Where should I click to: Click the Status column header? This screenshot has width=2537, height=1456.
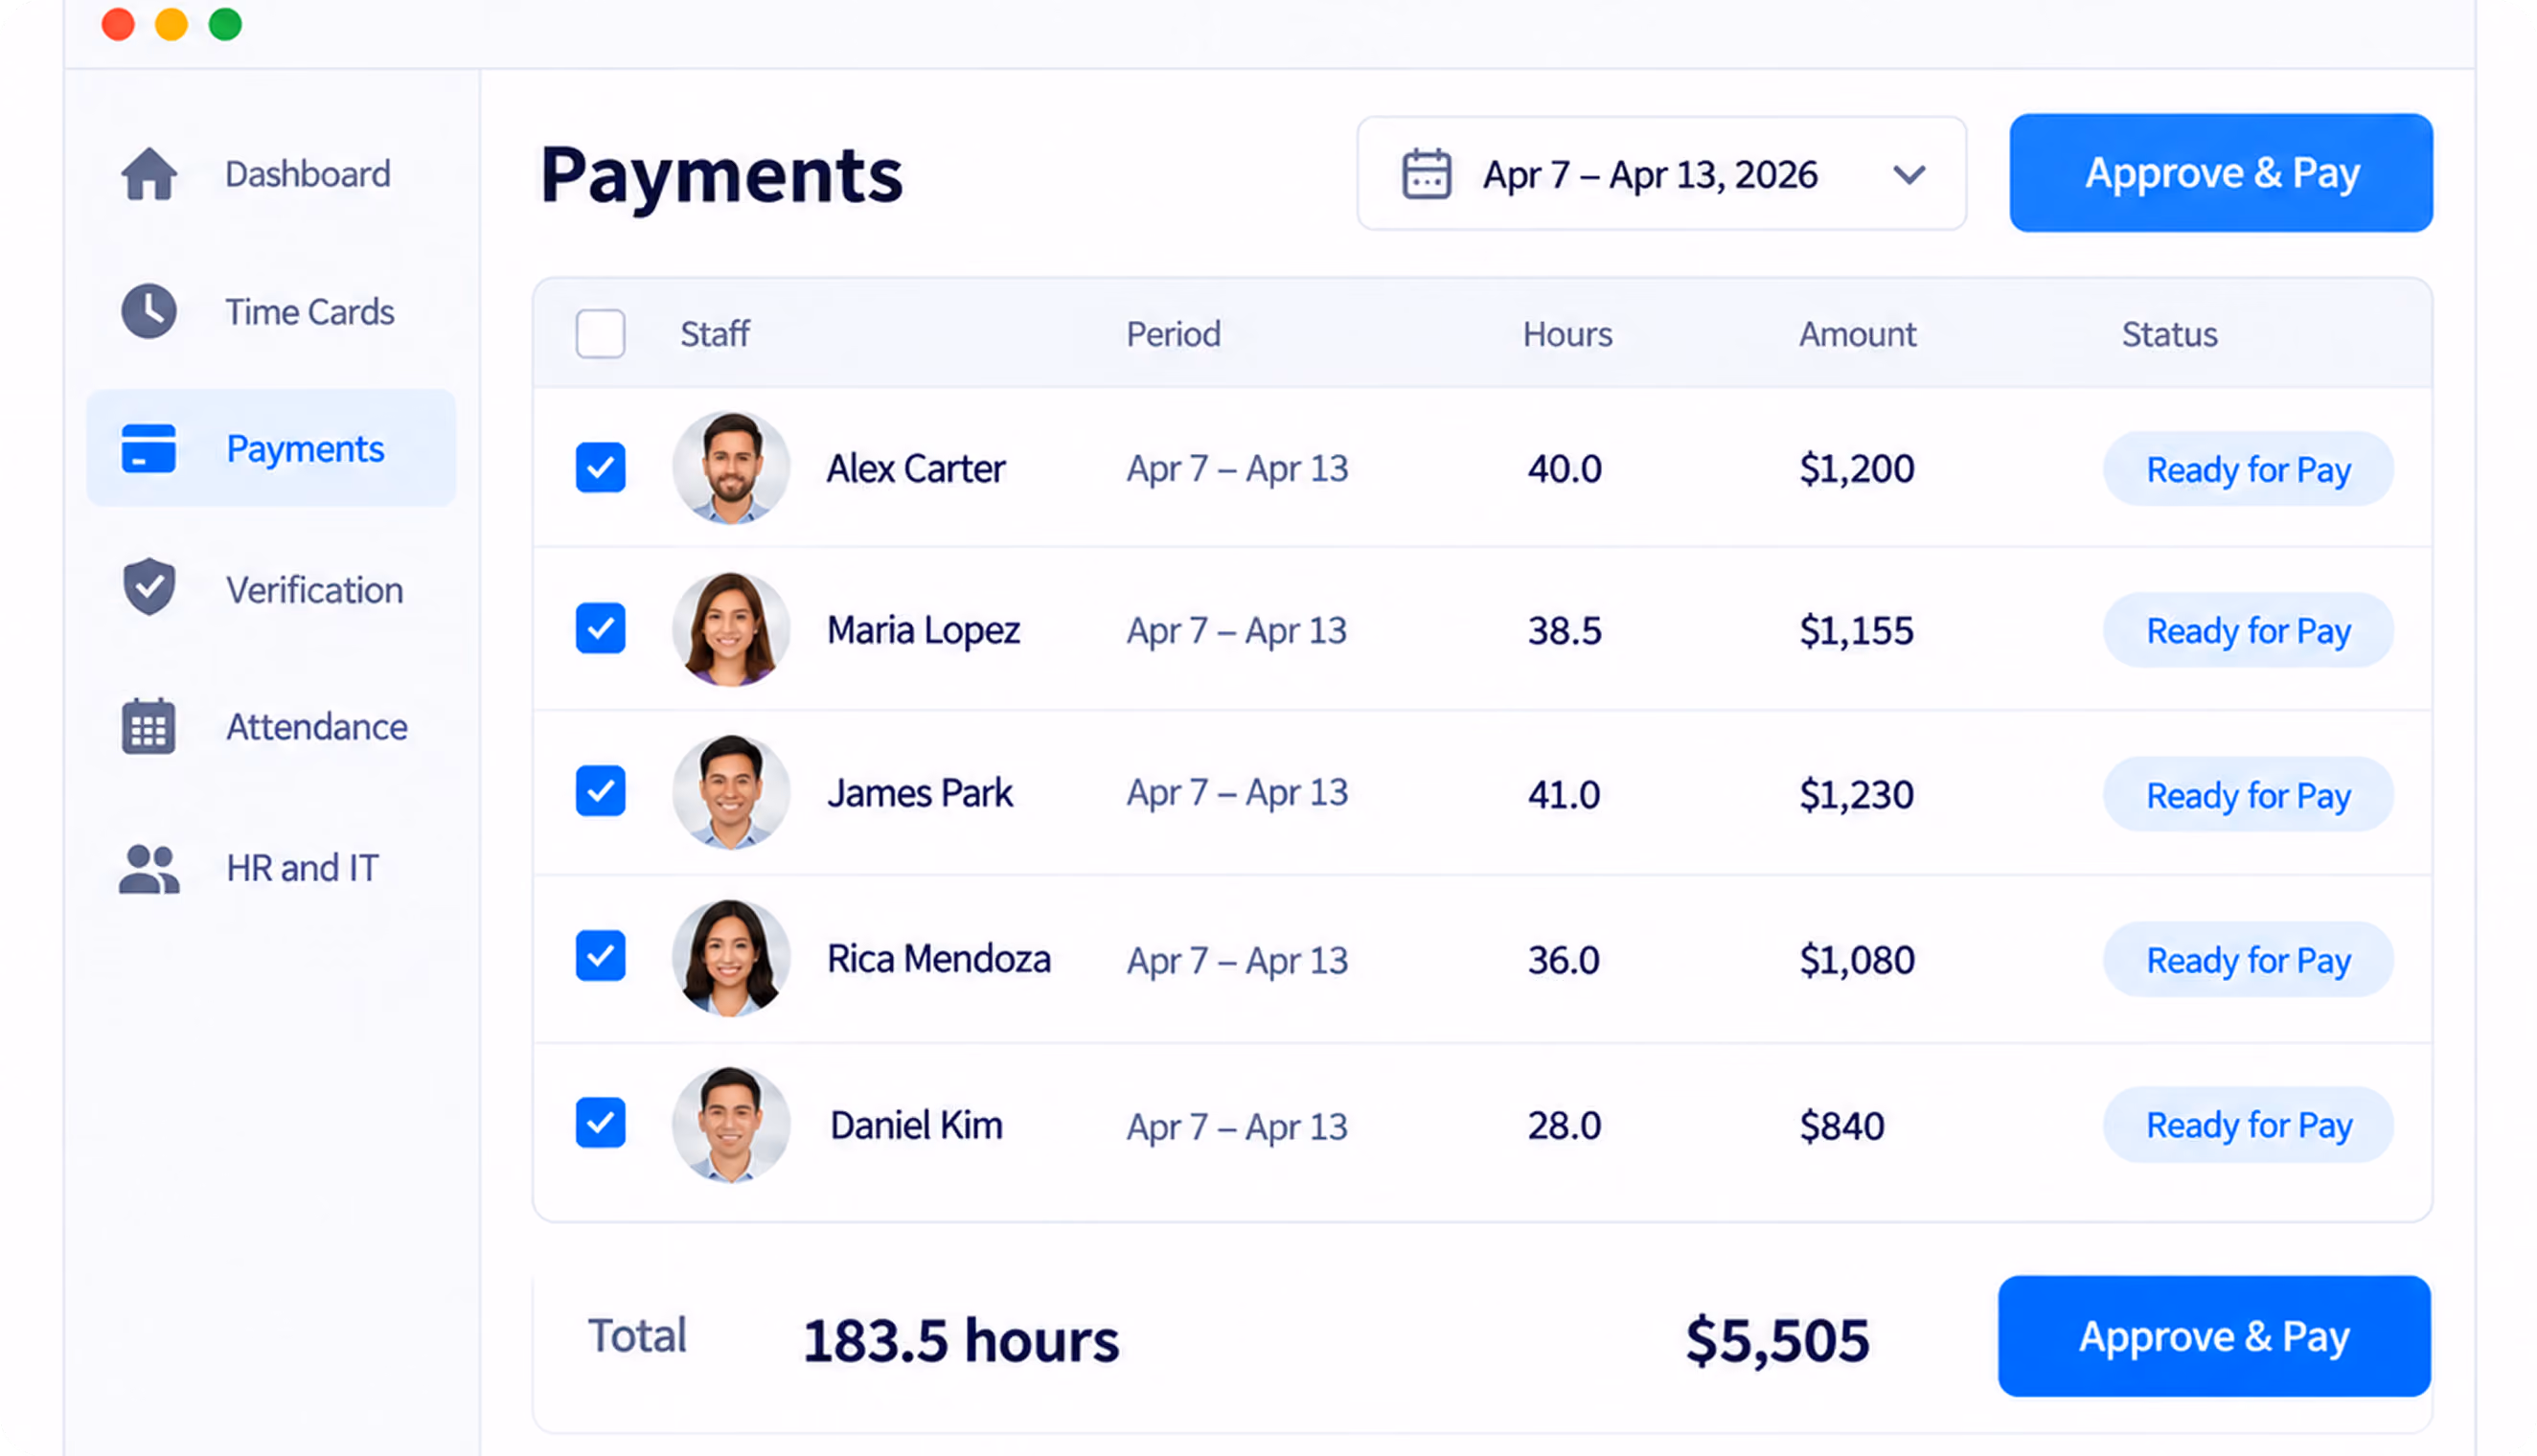tap(2170, 334)
